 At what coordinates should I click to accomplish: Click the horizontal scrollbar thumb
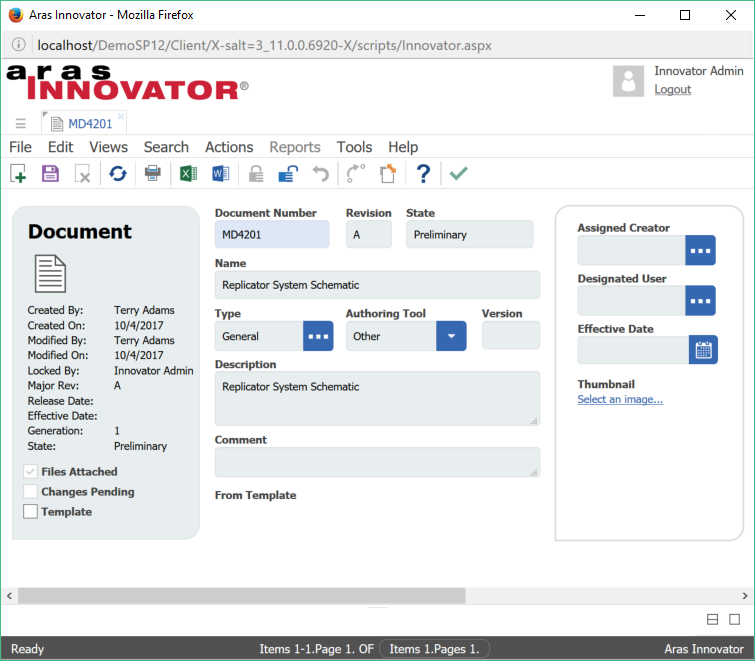pos(242,596)
